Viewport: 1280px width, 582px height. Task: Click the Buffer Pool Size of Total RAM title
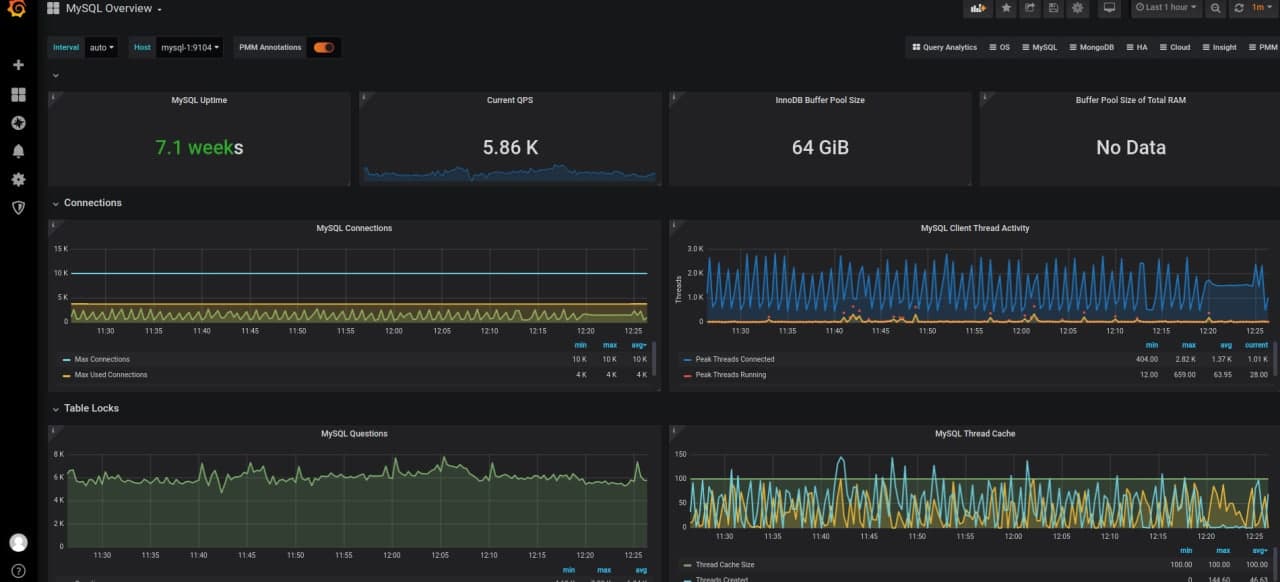point(1131,100)
